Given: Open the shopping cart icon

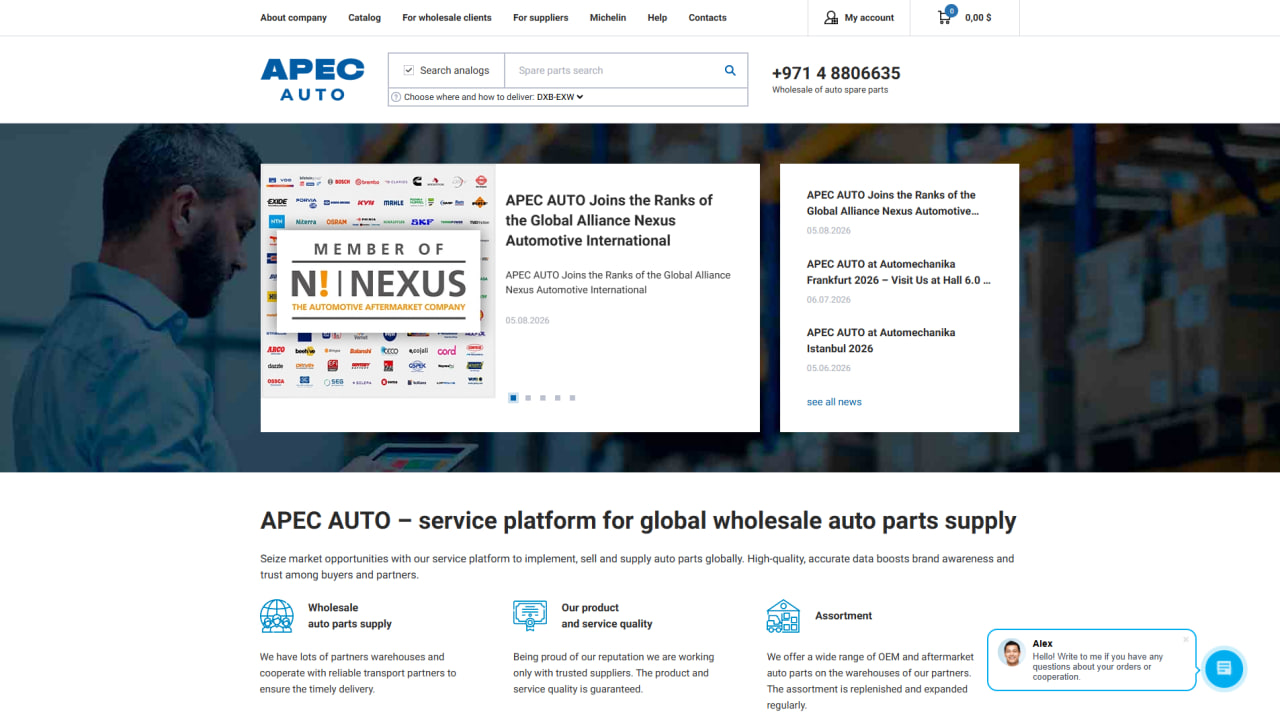Looking at the screenshot, I should pos(945,17).
